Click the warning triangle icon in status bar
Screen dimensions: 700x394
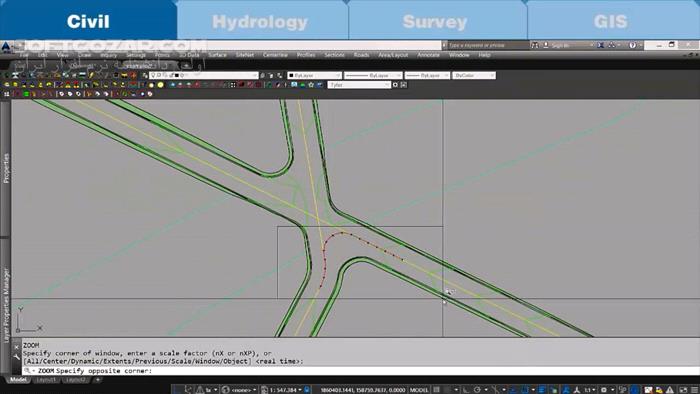[x=670, y=390]
